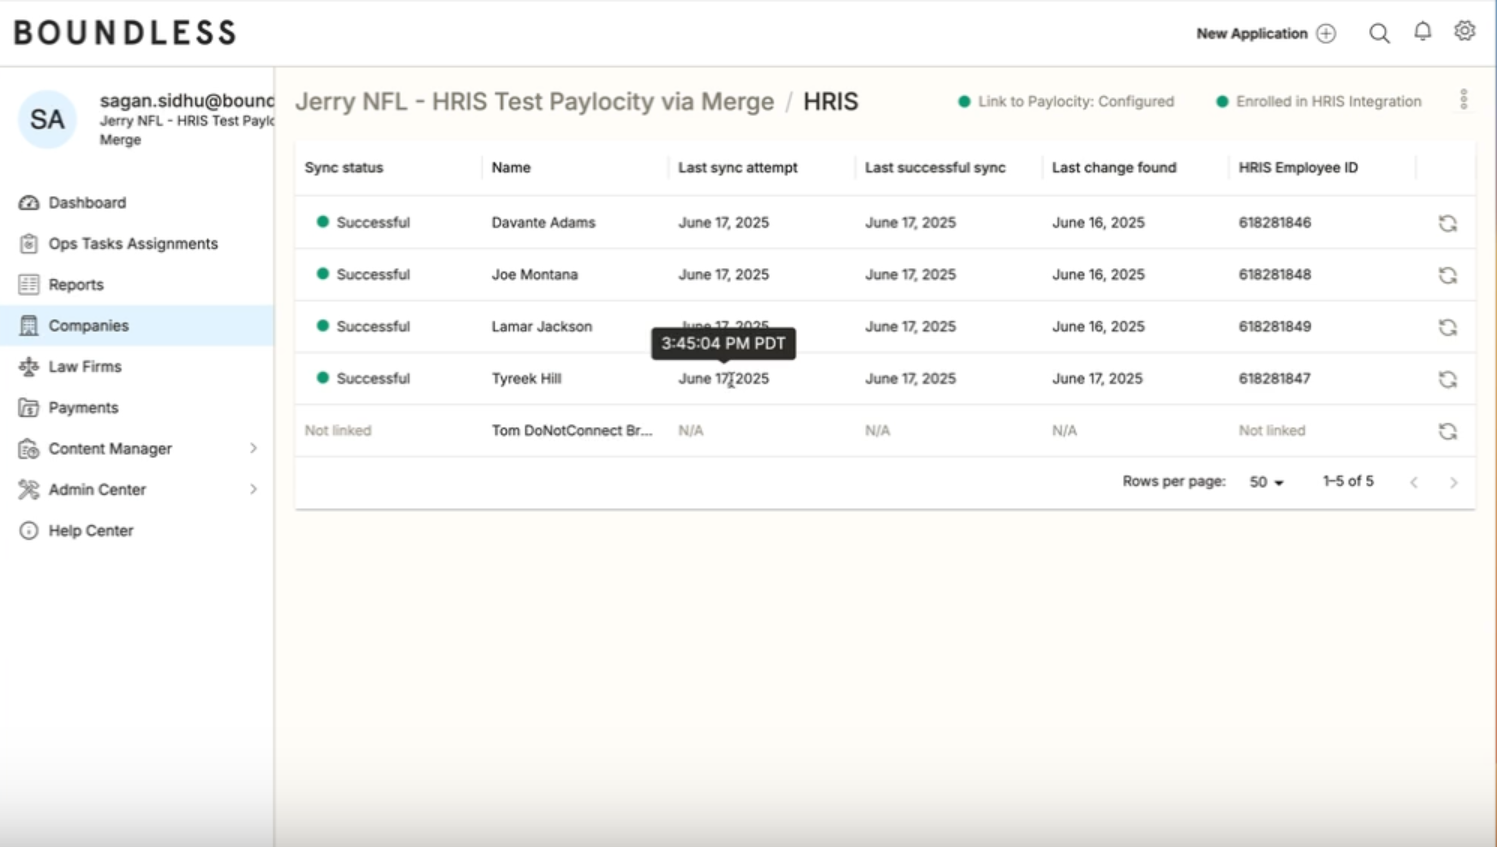Screen dimensions: 1497x847
Task: Resync Tyreek Hill using the refresh icon
Action: click(x=1447, y=379)
